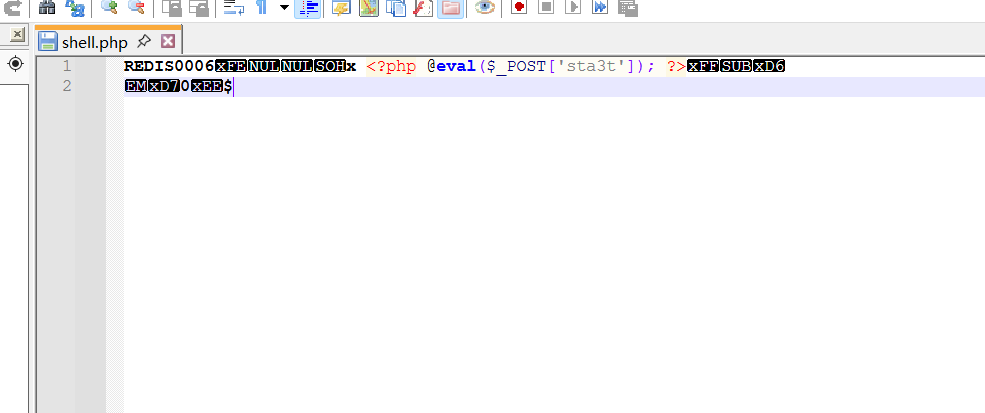Viewport: 985px width, 413px height.
Task: Click the SUB control character marker
Action: 736,67
